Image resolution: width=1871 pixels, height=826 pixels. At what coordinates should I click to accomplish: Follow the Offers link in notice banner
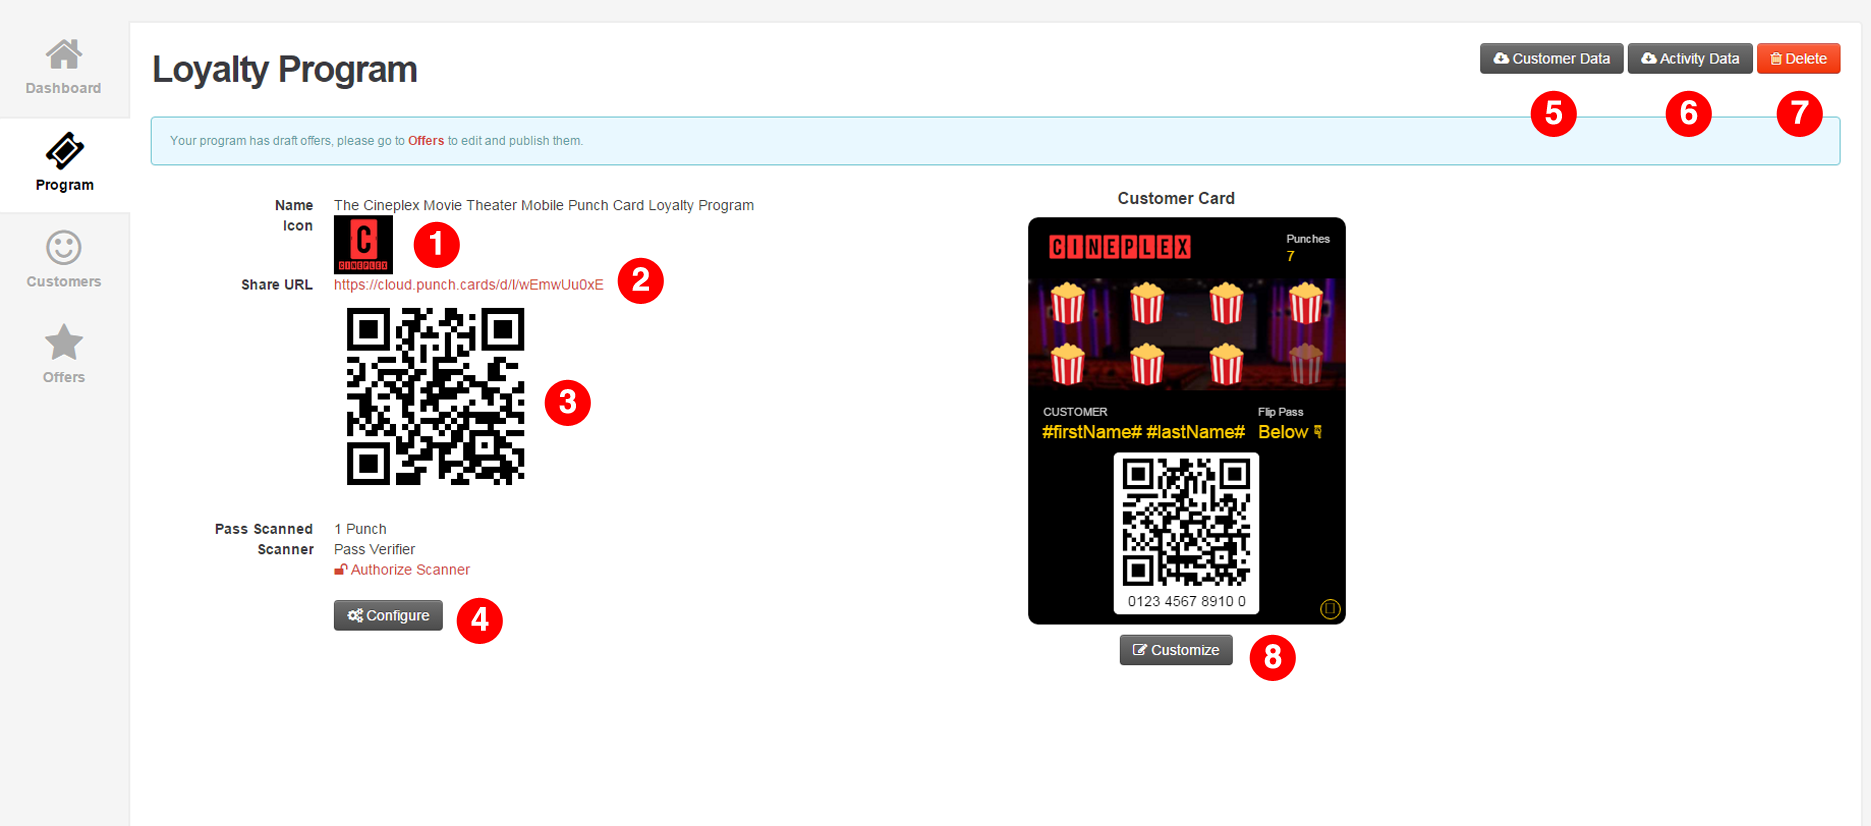point(426,141)
